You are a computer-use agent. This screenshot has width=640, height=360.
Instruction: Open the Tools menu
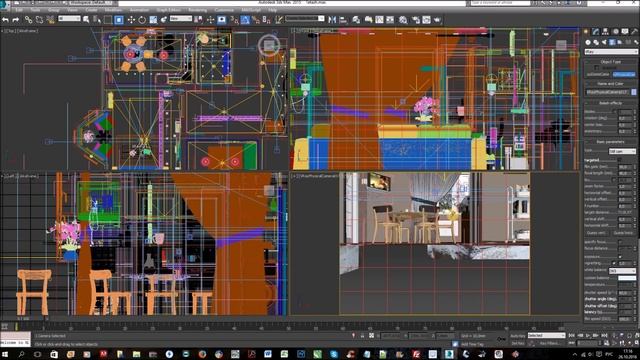coord(36,10)
